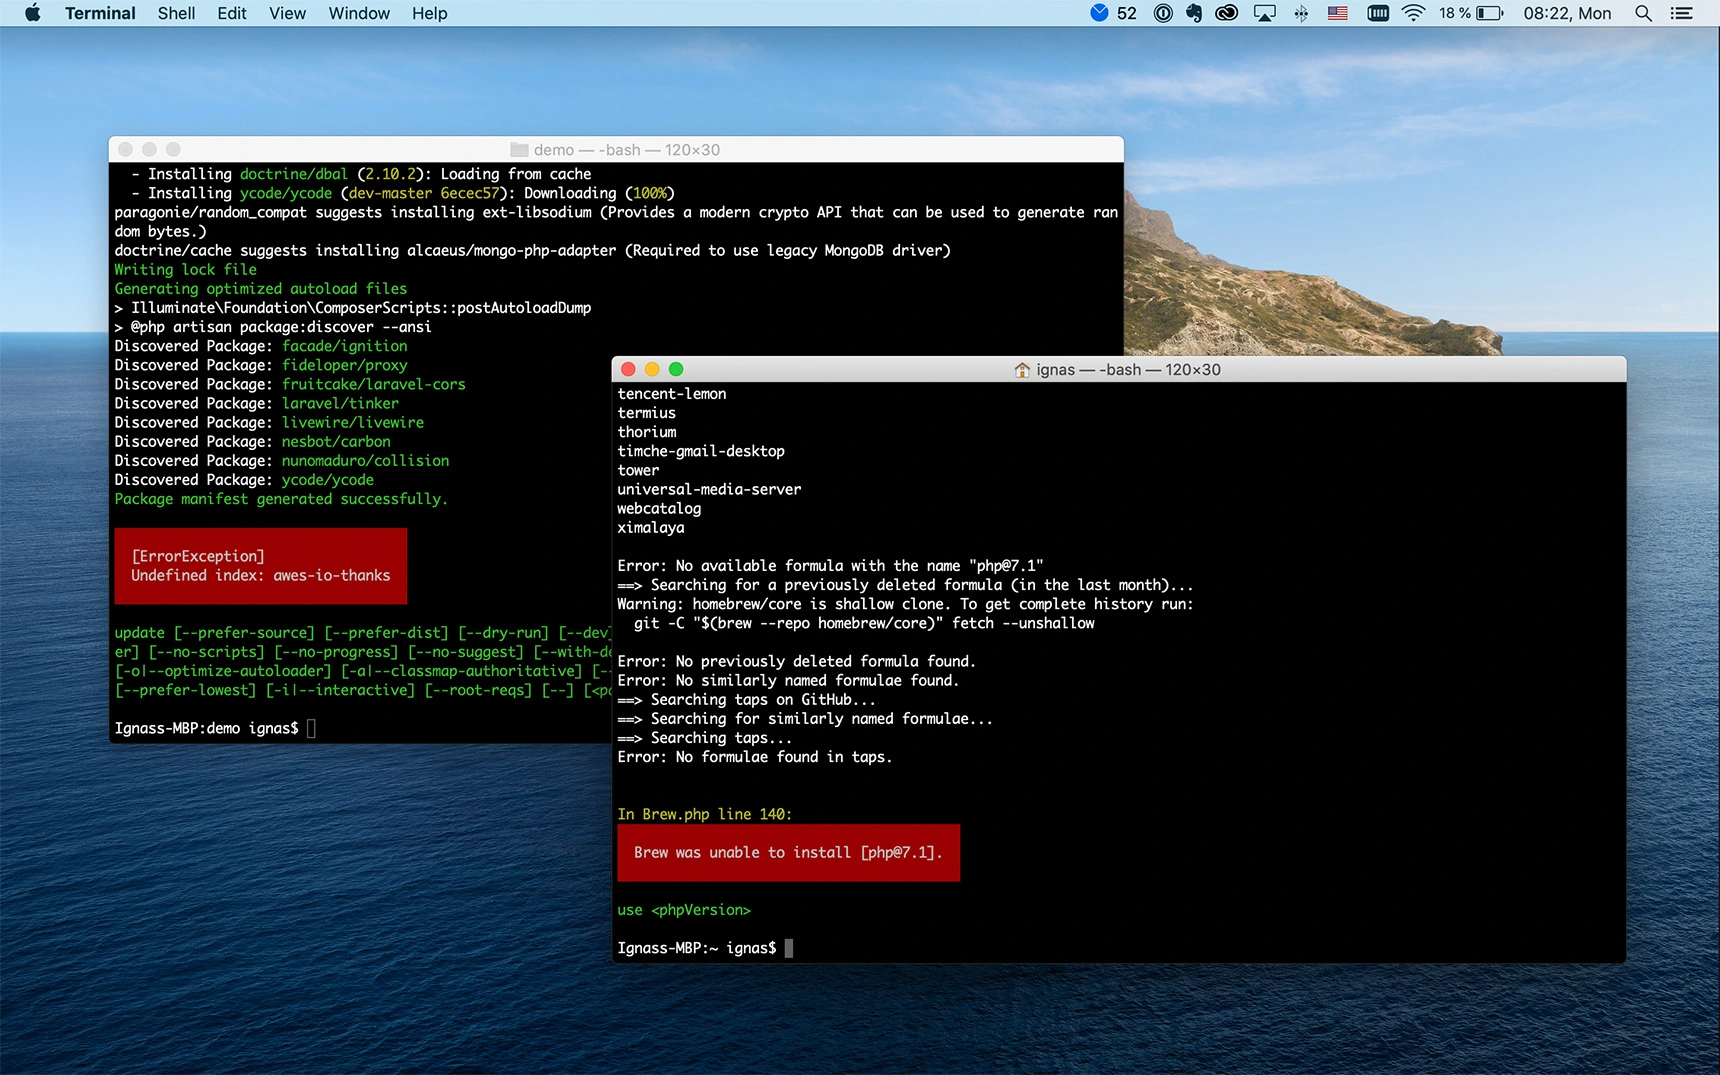Screen dimensions: 1720x1075
Task: Click 'nesbot/carbon' package name in demo window
Action: 336,441
